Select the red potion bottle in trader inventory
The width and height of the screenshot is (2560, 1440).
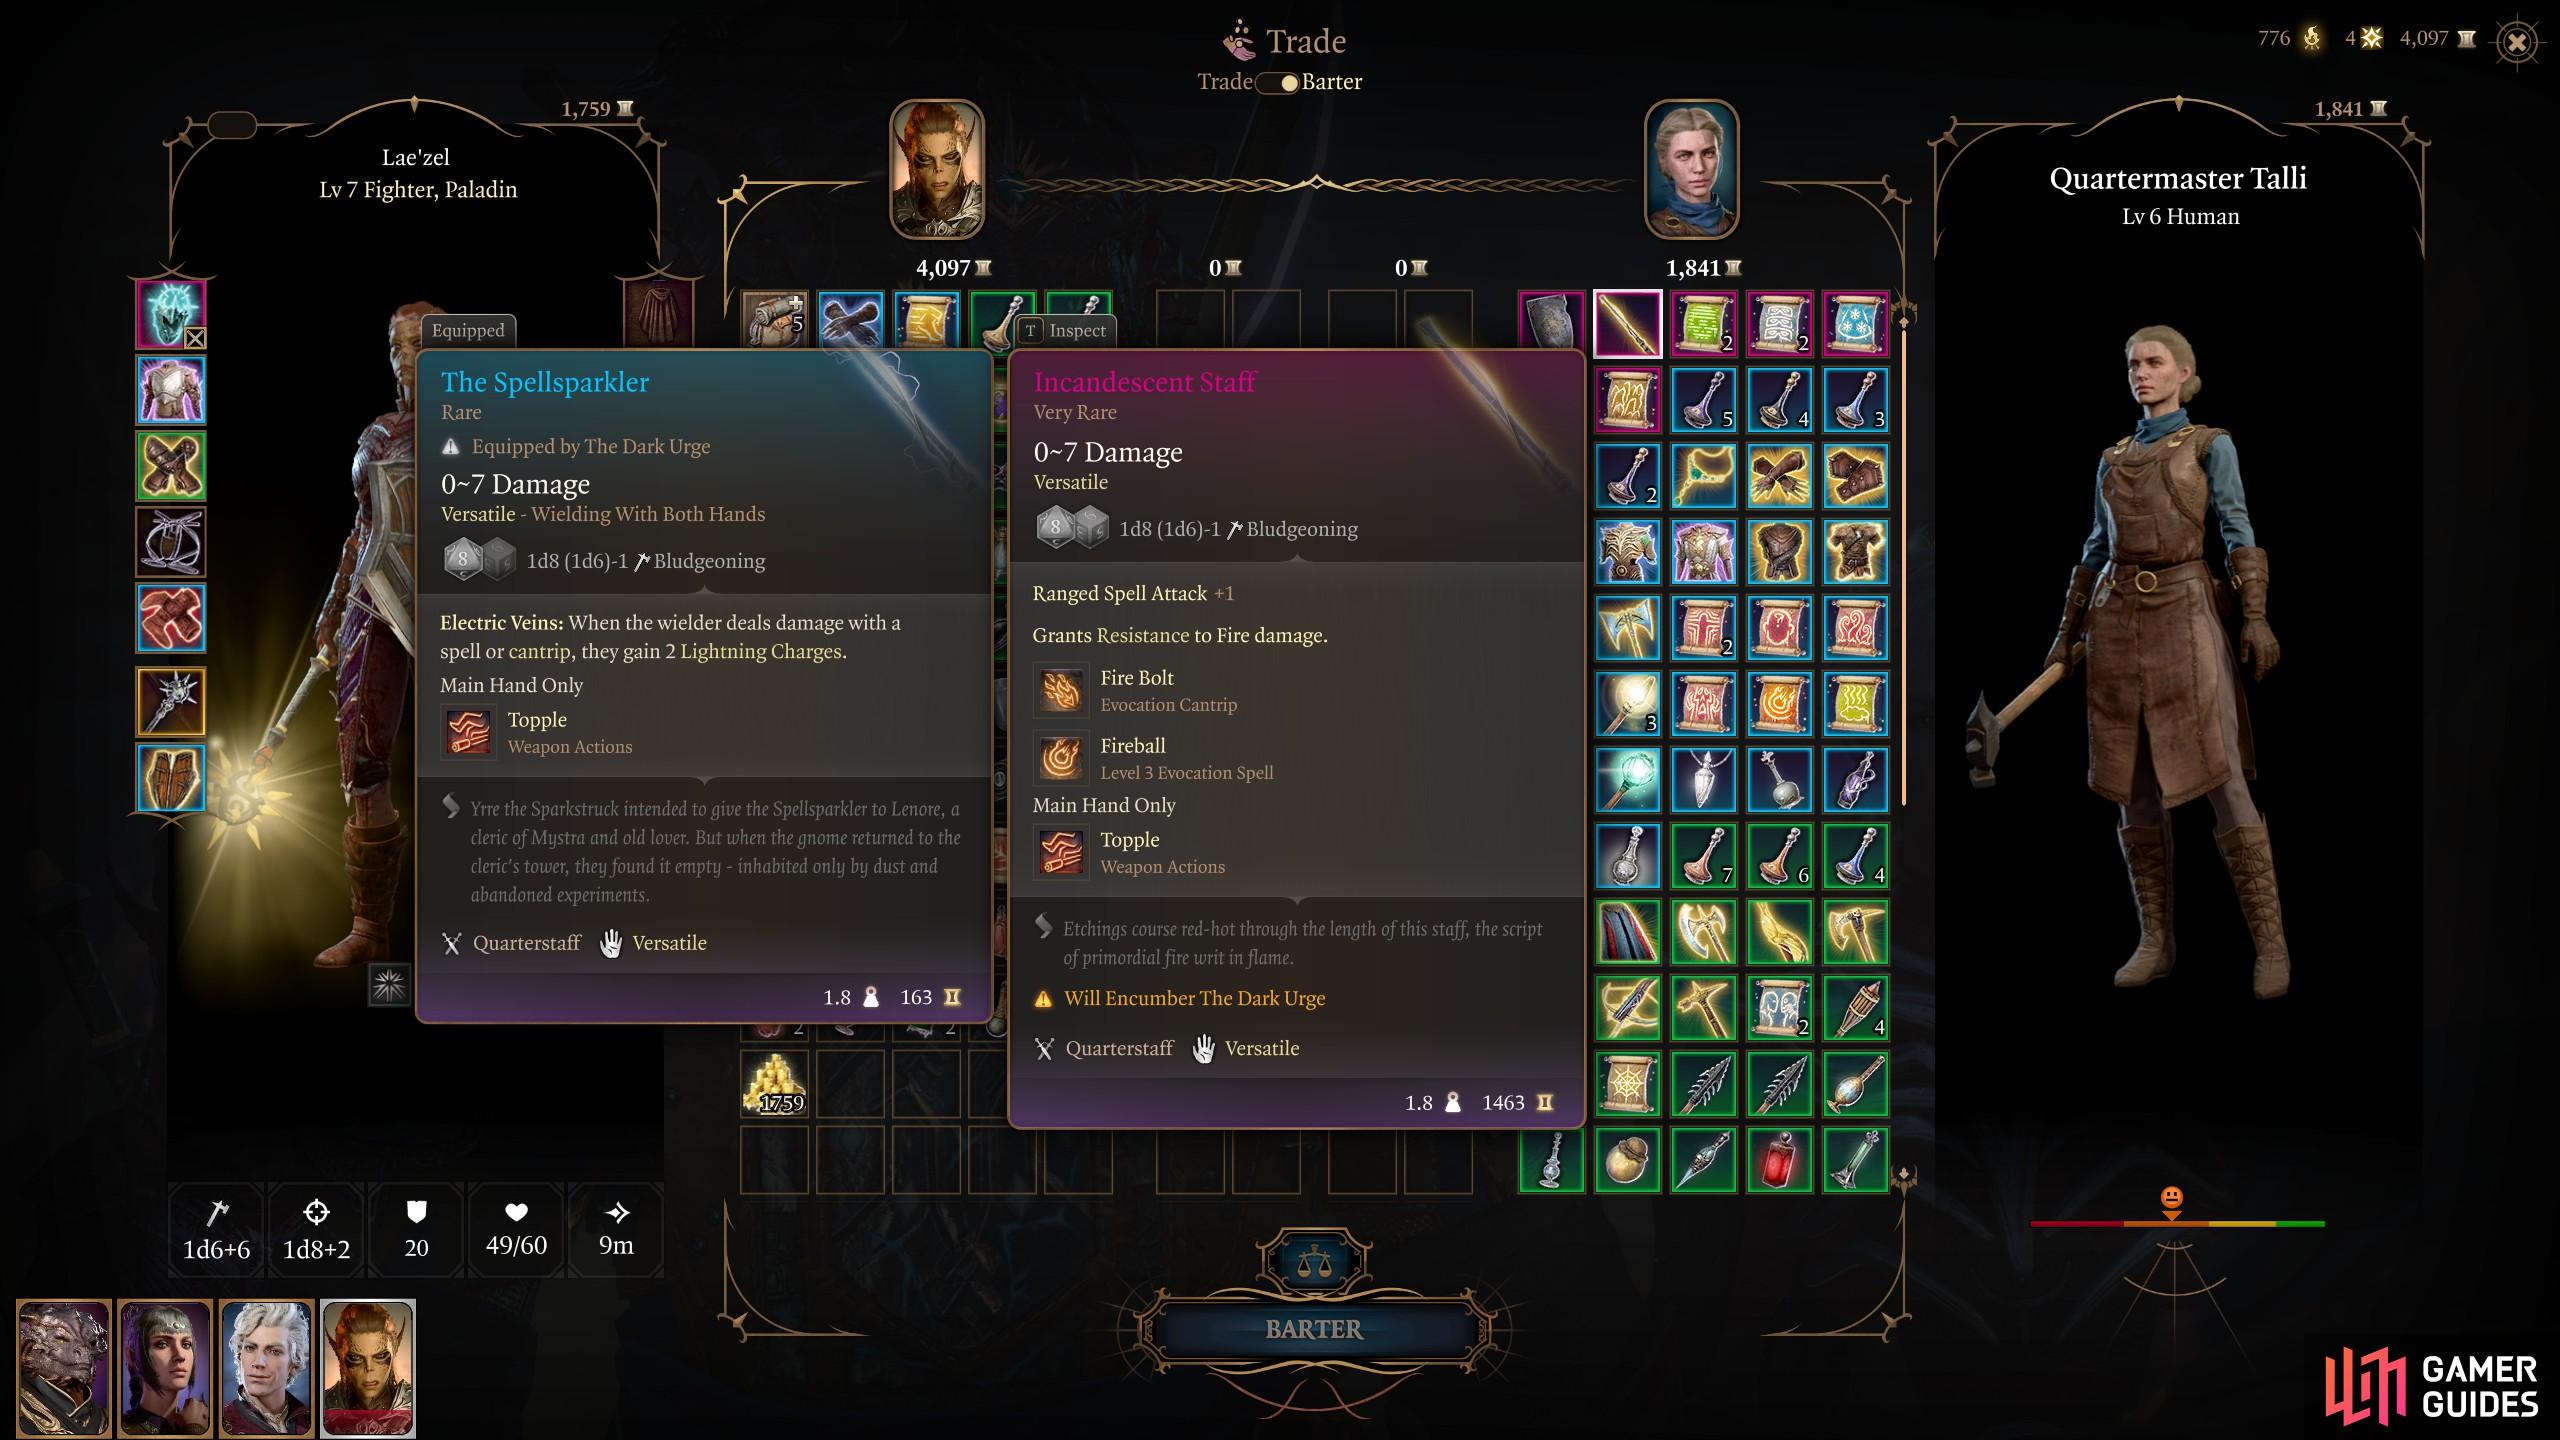[x=1779, y=1160]
